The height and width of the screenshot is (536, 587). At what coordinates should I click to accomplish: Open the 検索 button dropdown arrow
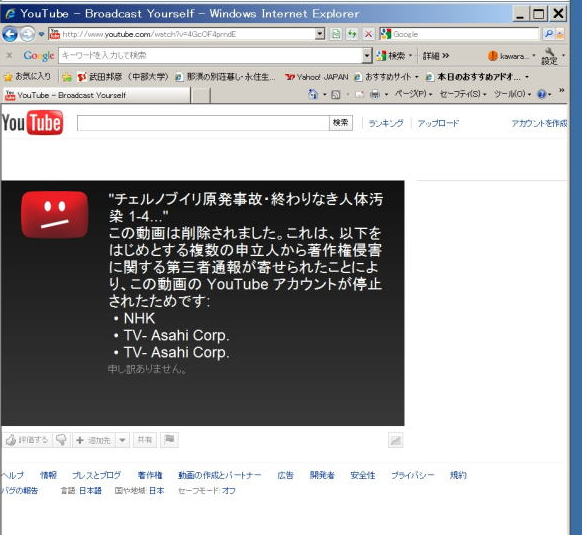(410, 56)
